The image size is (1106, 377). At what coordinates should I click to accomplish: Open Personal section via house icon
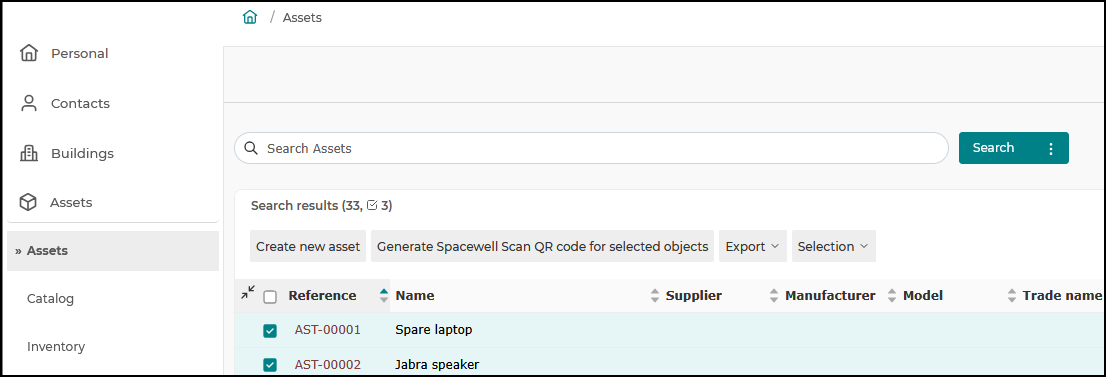click(x=28, y=53)
